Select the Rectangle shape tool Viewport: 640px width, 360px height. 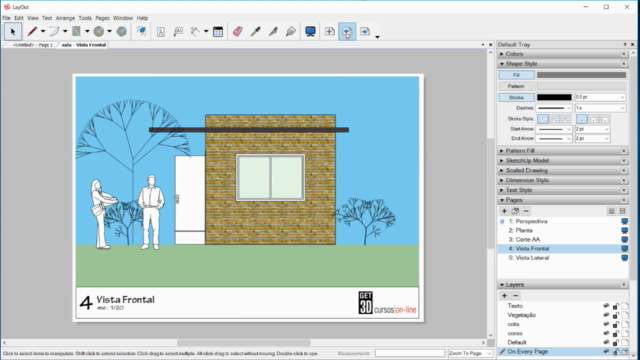76,31
